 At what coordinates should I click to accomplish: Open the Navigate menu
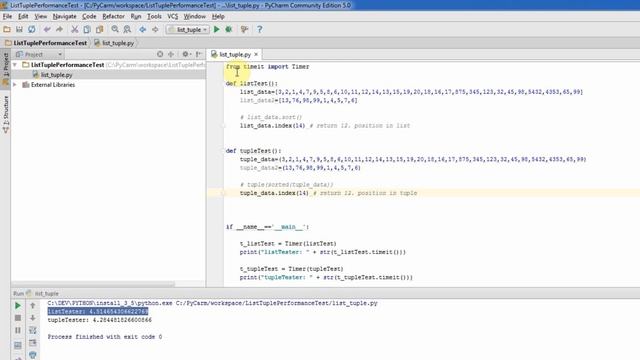click(x=64, y=16)
